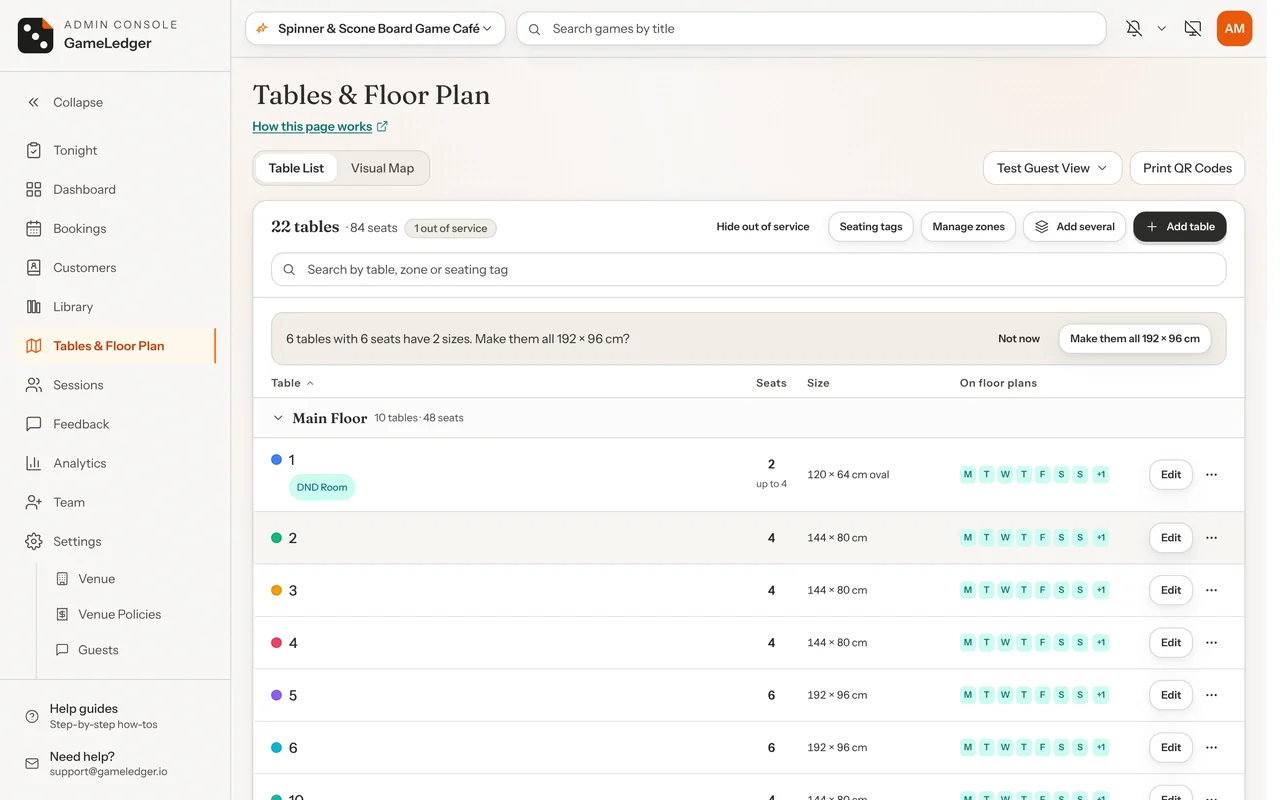
Task: Click Make them all 192 × 96 cm
Action: (1135, 339)
